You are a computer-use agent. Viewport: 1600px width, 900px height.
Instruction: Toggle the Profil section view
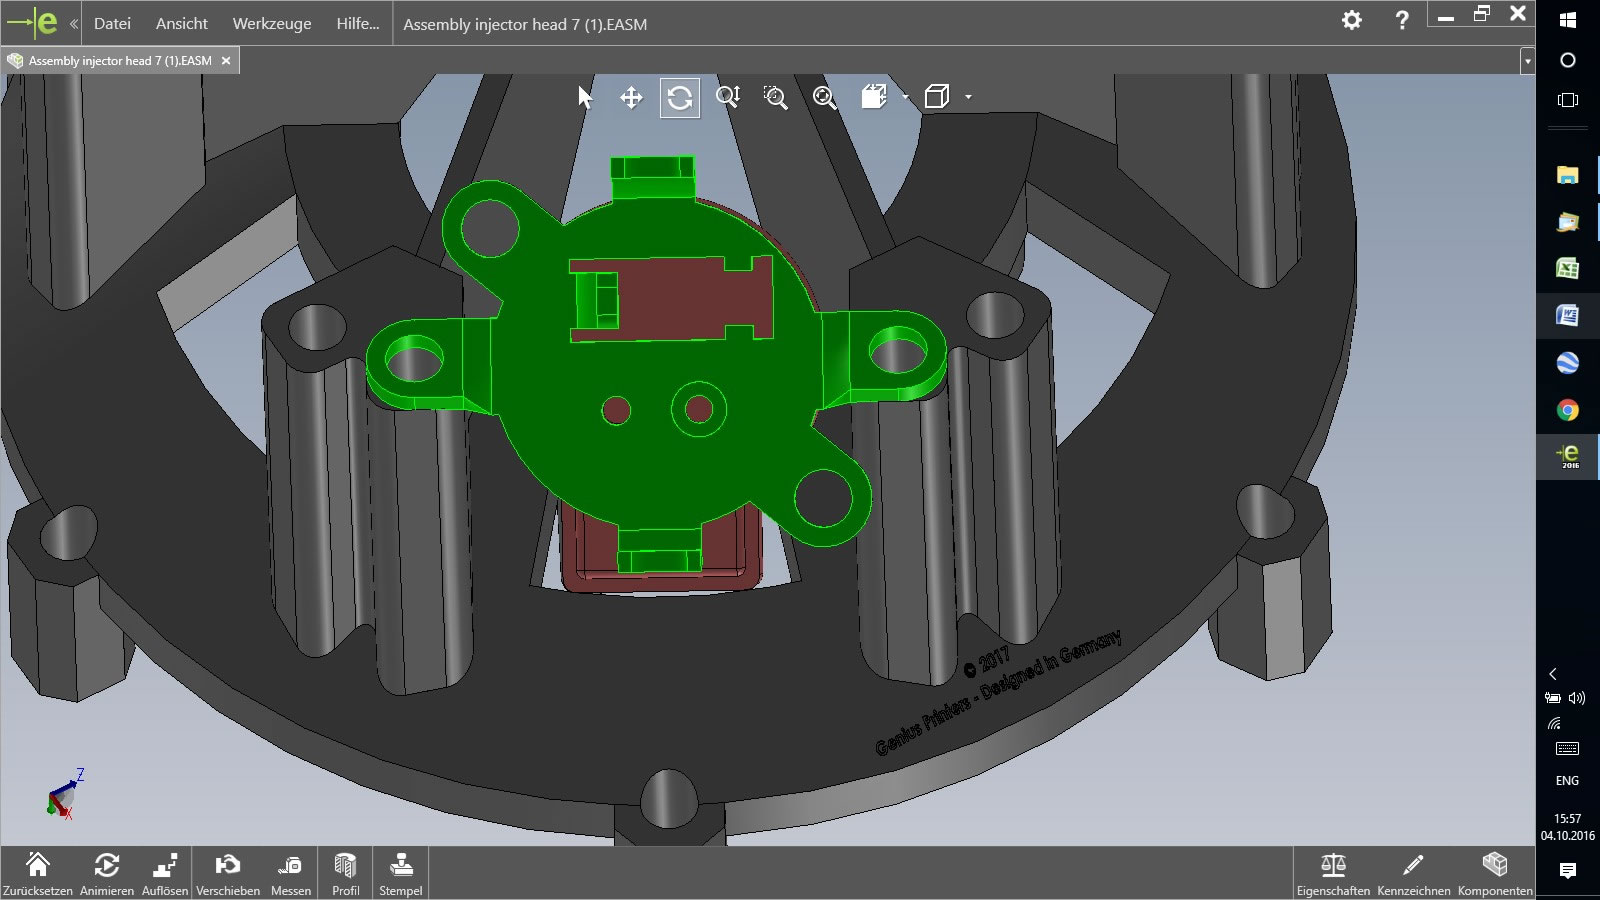[346, 873]
